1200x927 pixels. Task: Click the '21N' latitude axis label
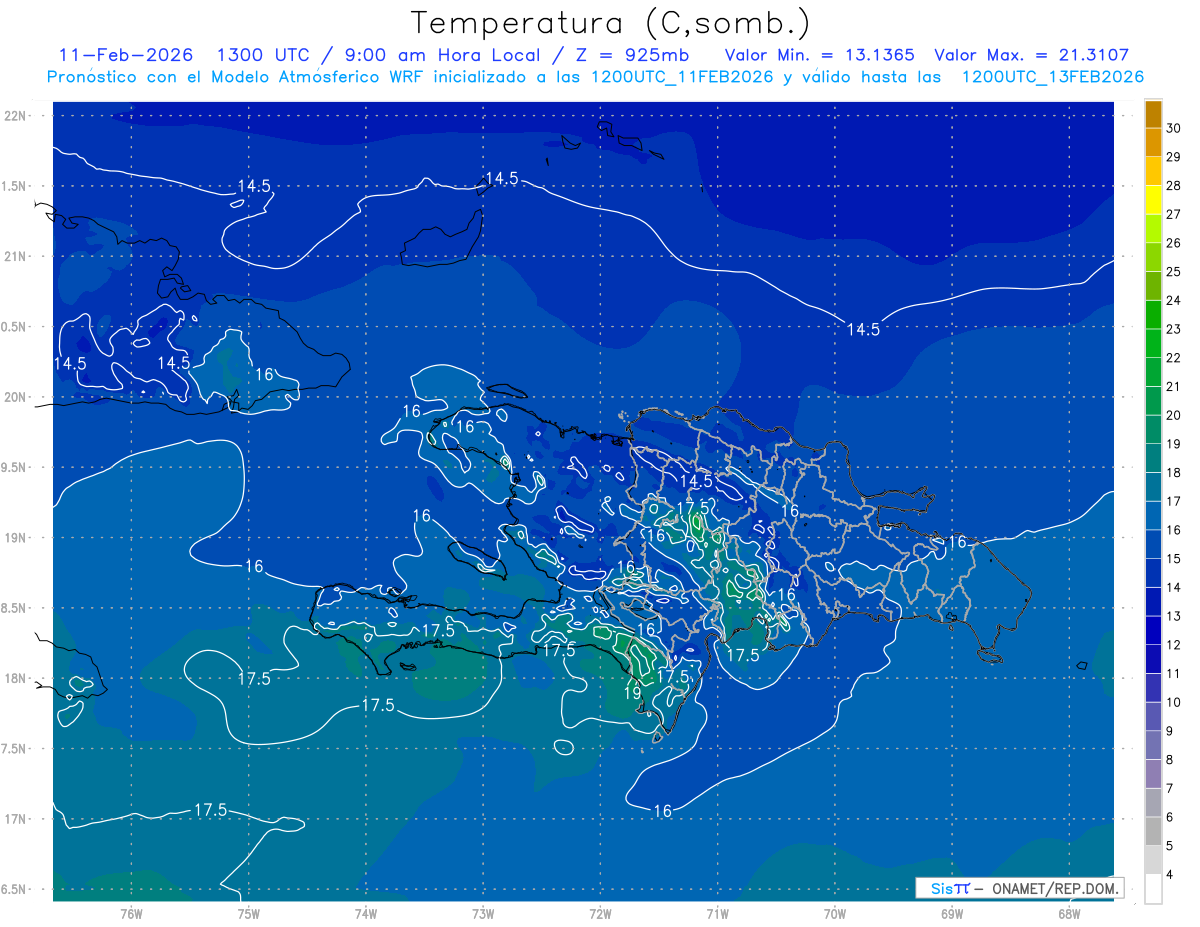click(17, 256)
